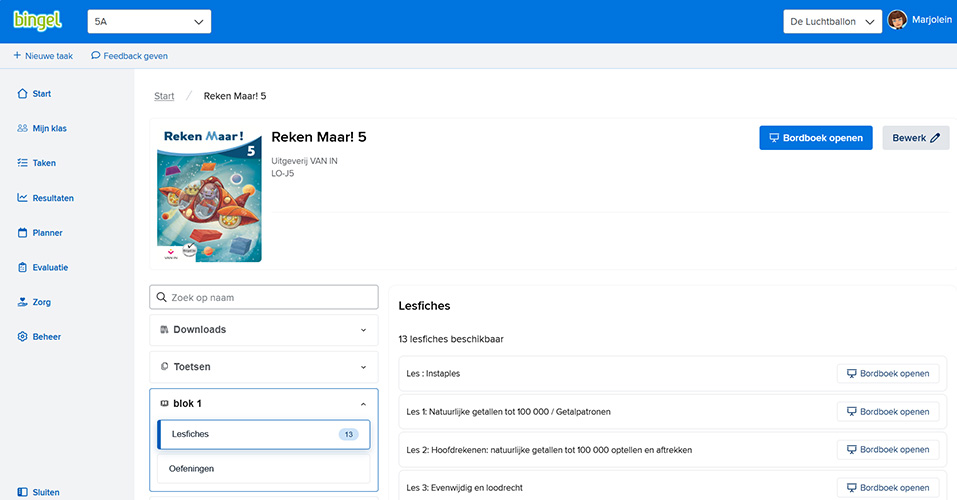Open the Planner section
This screenshot has width=957, height=500.
tap(47, 233)
